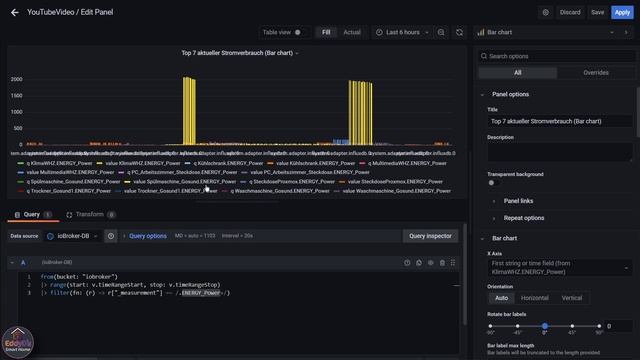This screenshot has height=360, width=640.
Task: Open X Axis field dropdown
Action: pyautogui.click(x=560, y=268)
